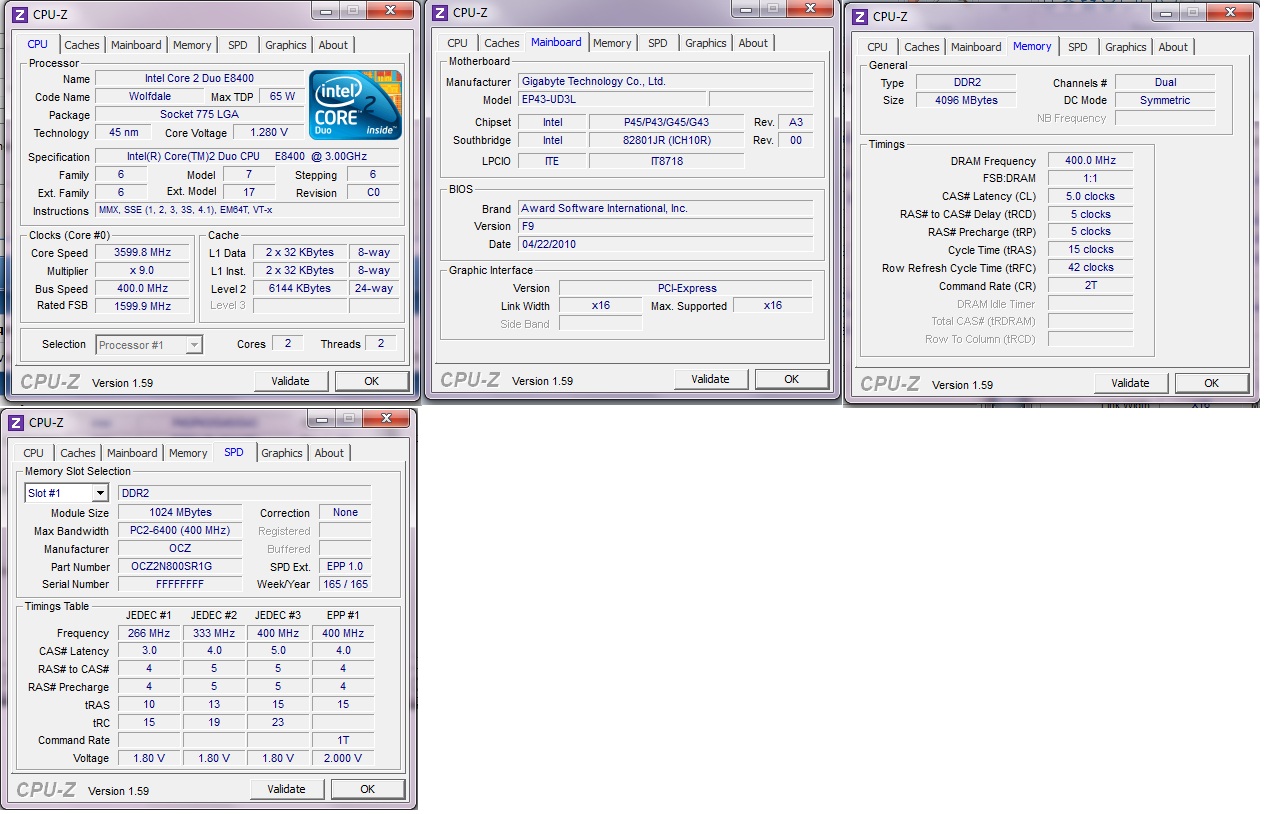
Task: Go to Graphics tab in the Memory window
Action: pos(1126,47)
